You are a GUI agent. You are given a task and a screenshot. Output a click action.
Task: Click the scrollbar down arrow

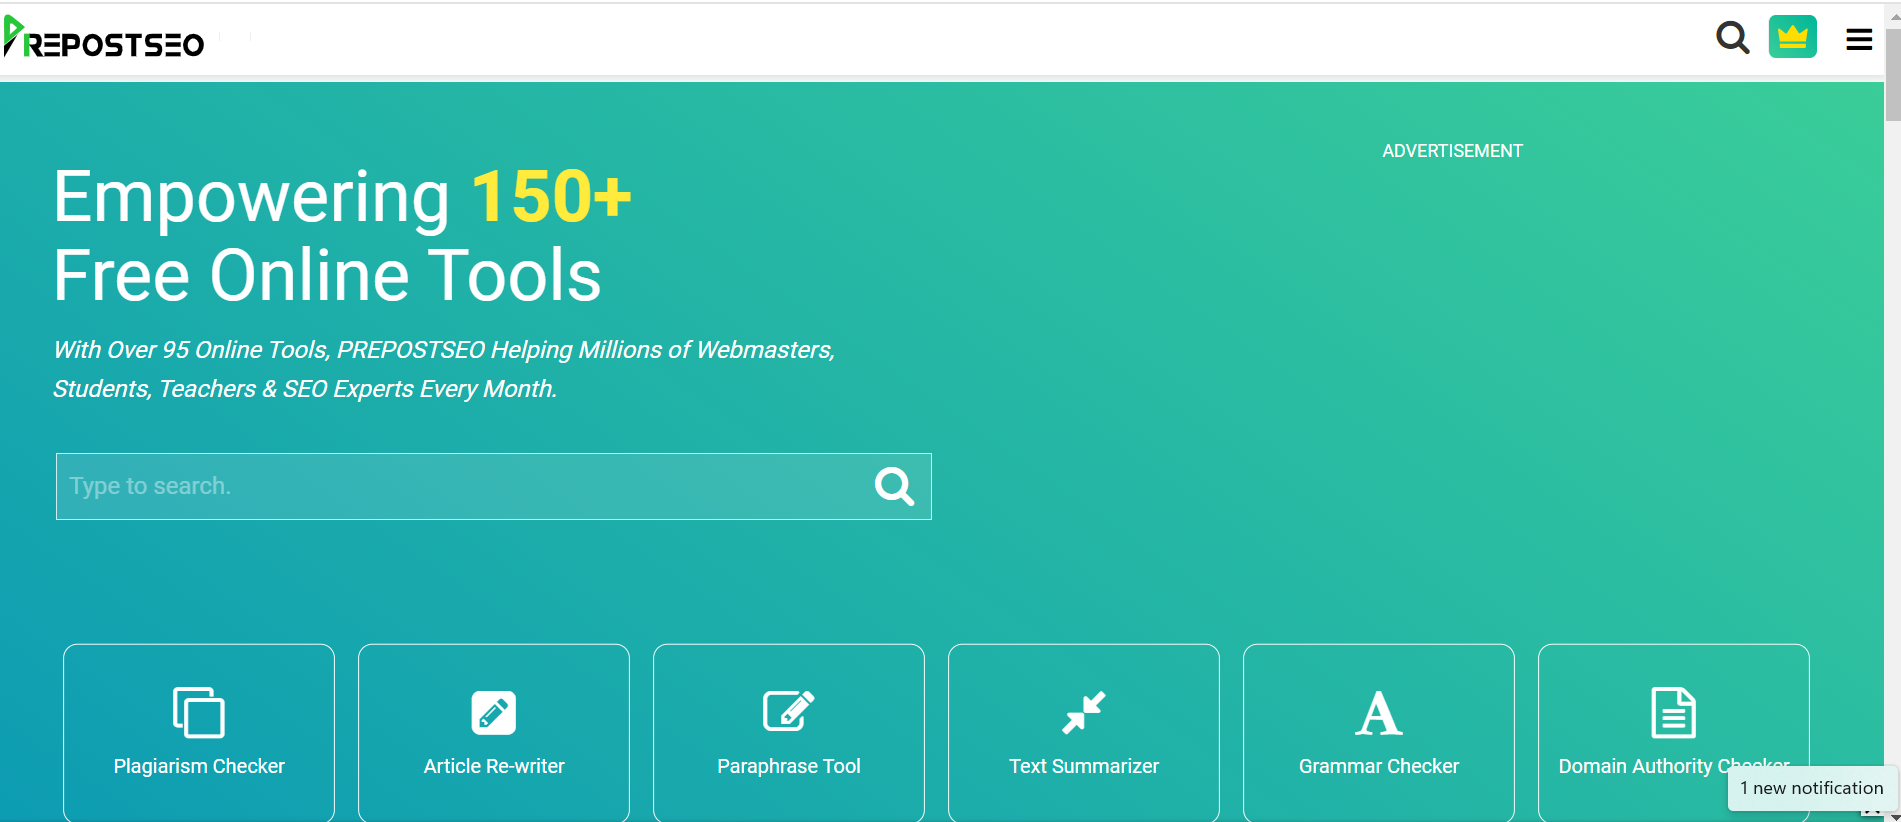coord(1893,816)
